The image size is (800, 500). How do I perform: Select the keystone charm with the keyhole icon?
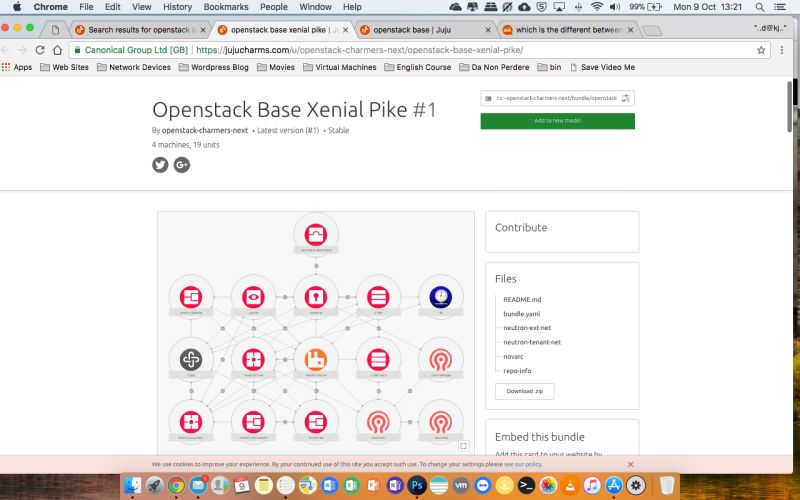coord(316,297)
